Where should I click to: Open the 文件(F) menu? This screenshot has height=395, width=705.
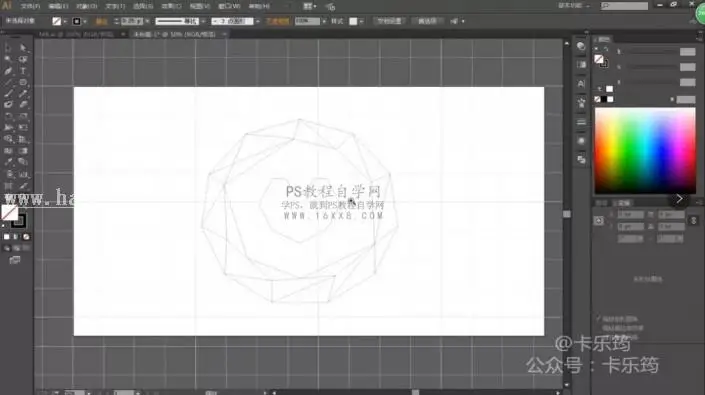(x=30, y=6)
